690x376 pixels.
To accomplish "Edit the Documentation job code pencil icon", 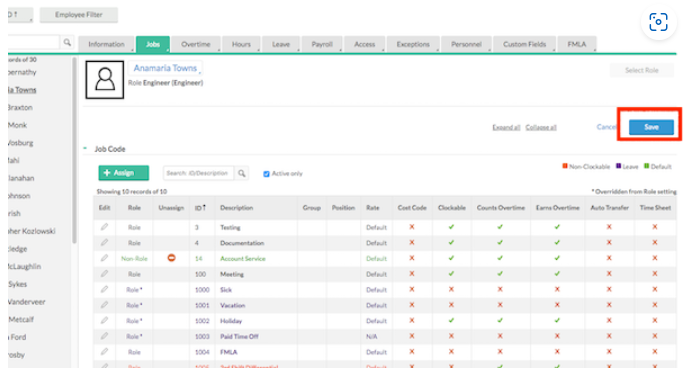I will (104, 242).
